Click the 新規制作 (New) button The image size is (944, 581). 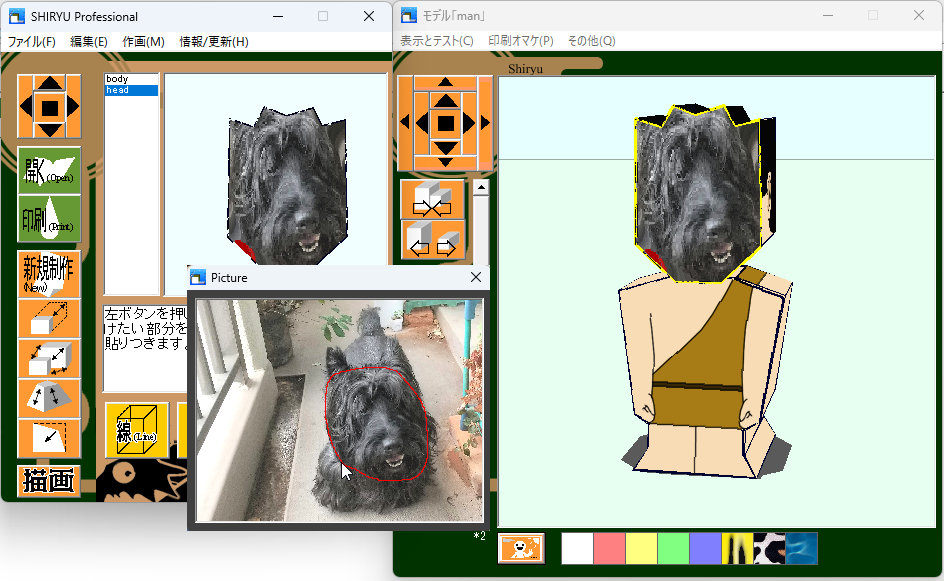[49, 273]
